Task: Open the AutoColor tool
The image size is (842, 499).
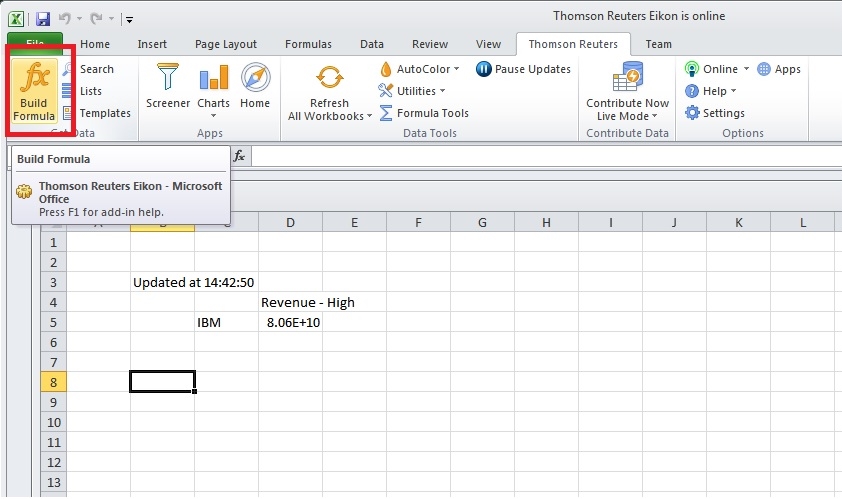Action: point(419,69)
